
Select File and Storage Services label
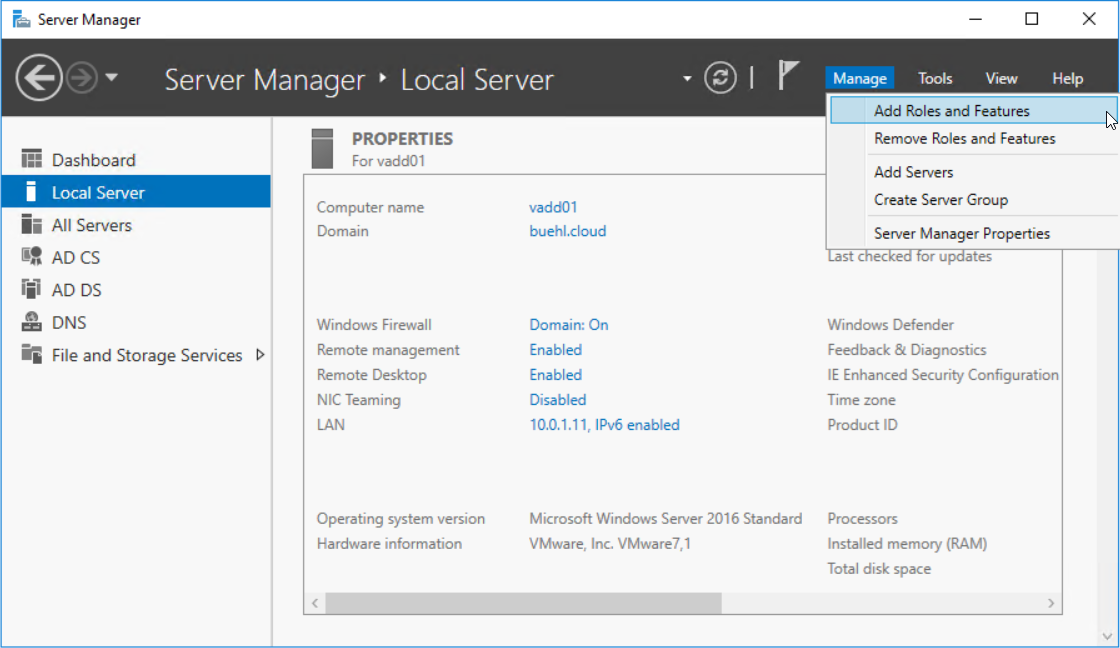tap(146, 355)
